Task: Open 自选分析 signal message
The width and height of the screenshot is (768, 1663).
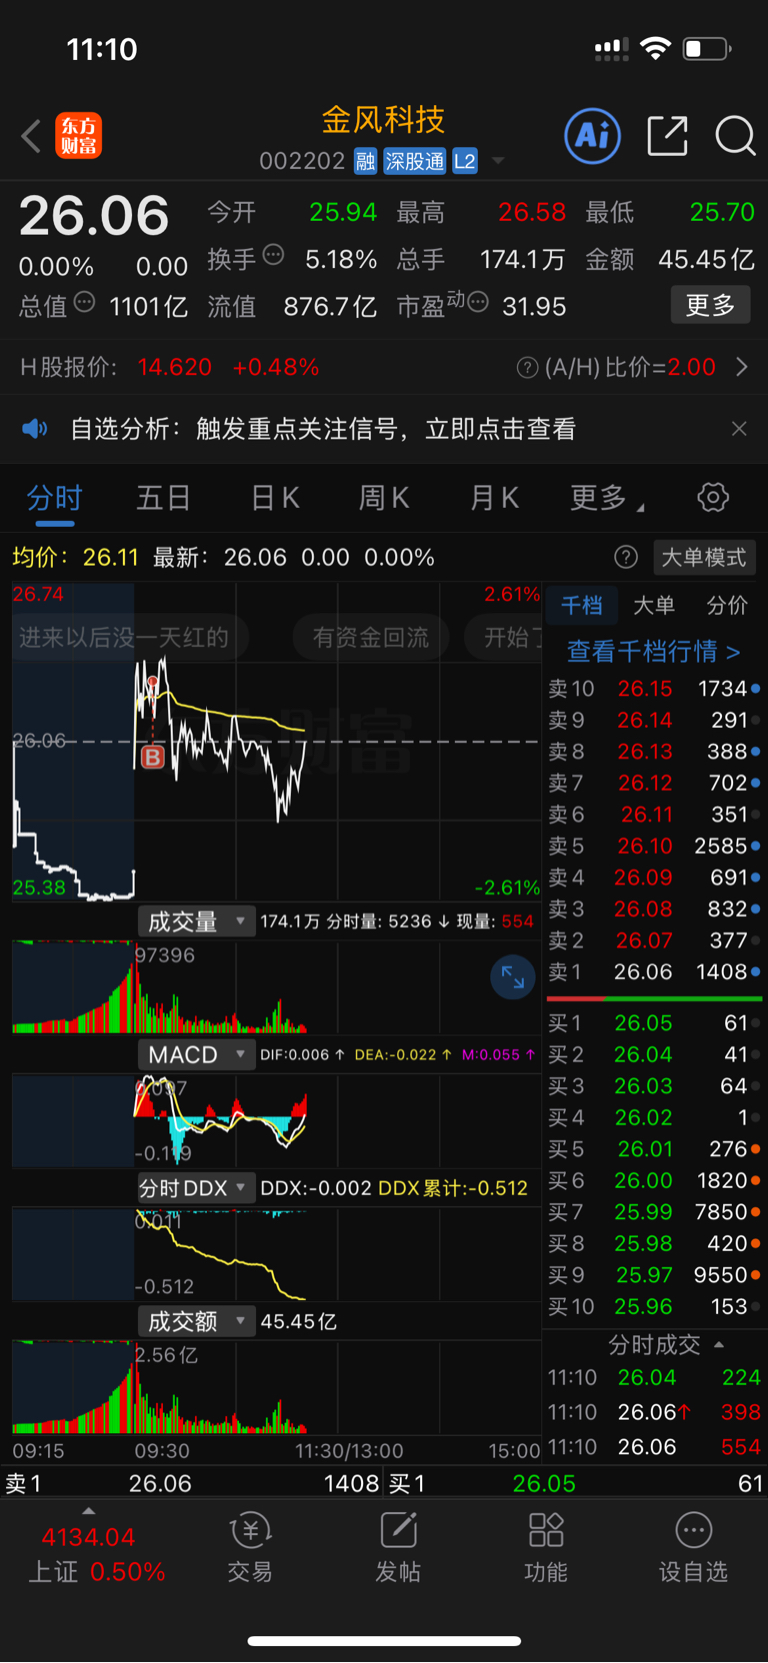Action: pyautogui.click(x=323, y=429)
